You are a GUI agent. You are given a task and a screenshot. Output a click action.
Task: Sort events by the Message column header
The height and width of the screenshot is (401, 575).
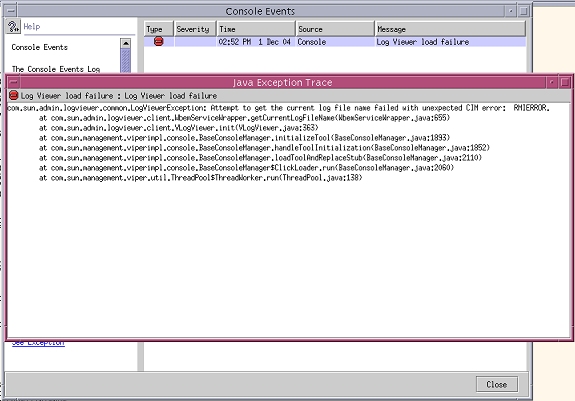(450, 29)
